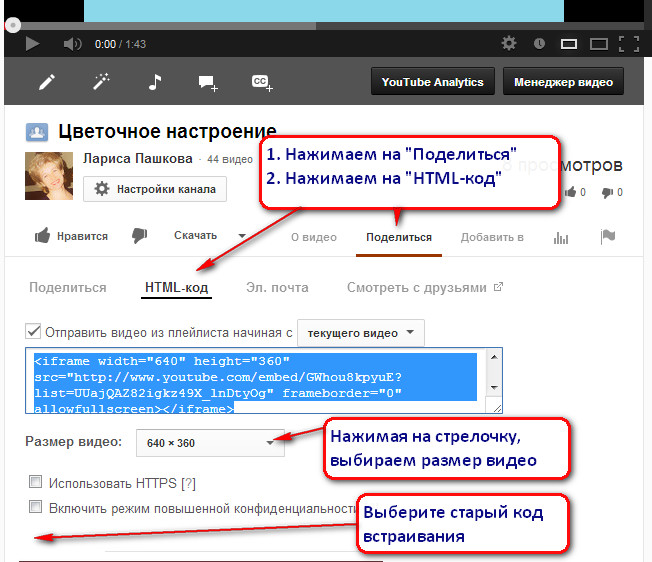Image resolution: width=652 pixels, height=562 pixels.
Task: Enable Использовать HTTPS checkbox
Action: click(x=35, y=482)
